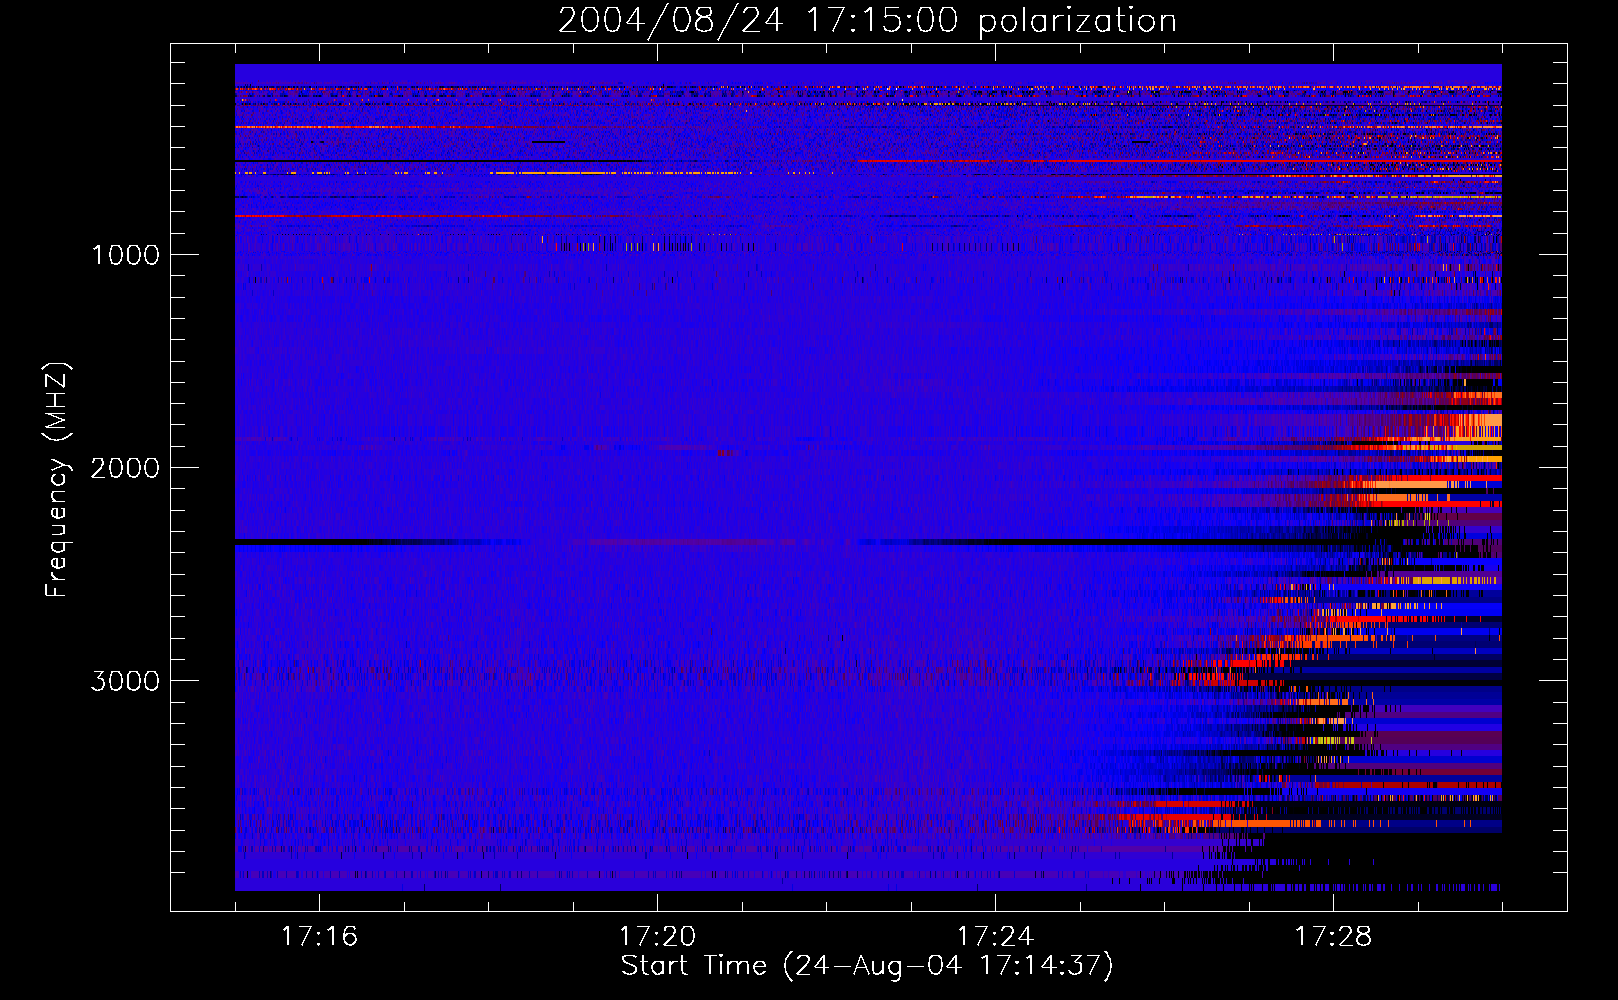Click the 2000 frequency tick label

pos(125,468)
